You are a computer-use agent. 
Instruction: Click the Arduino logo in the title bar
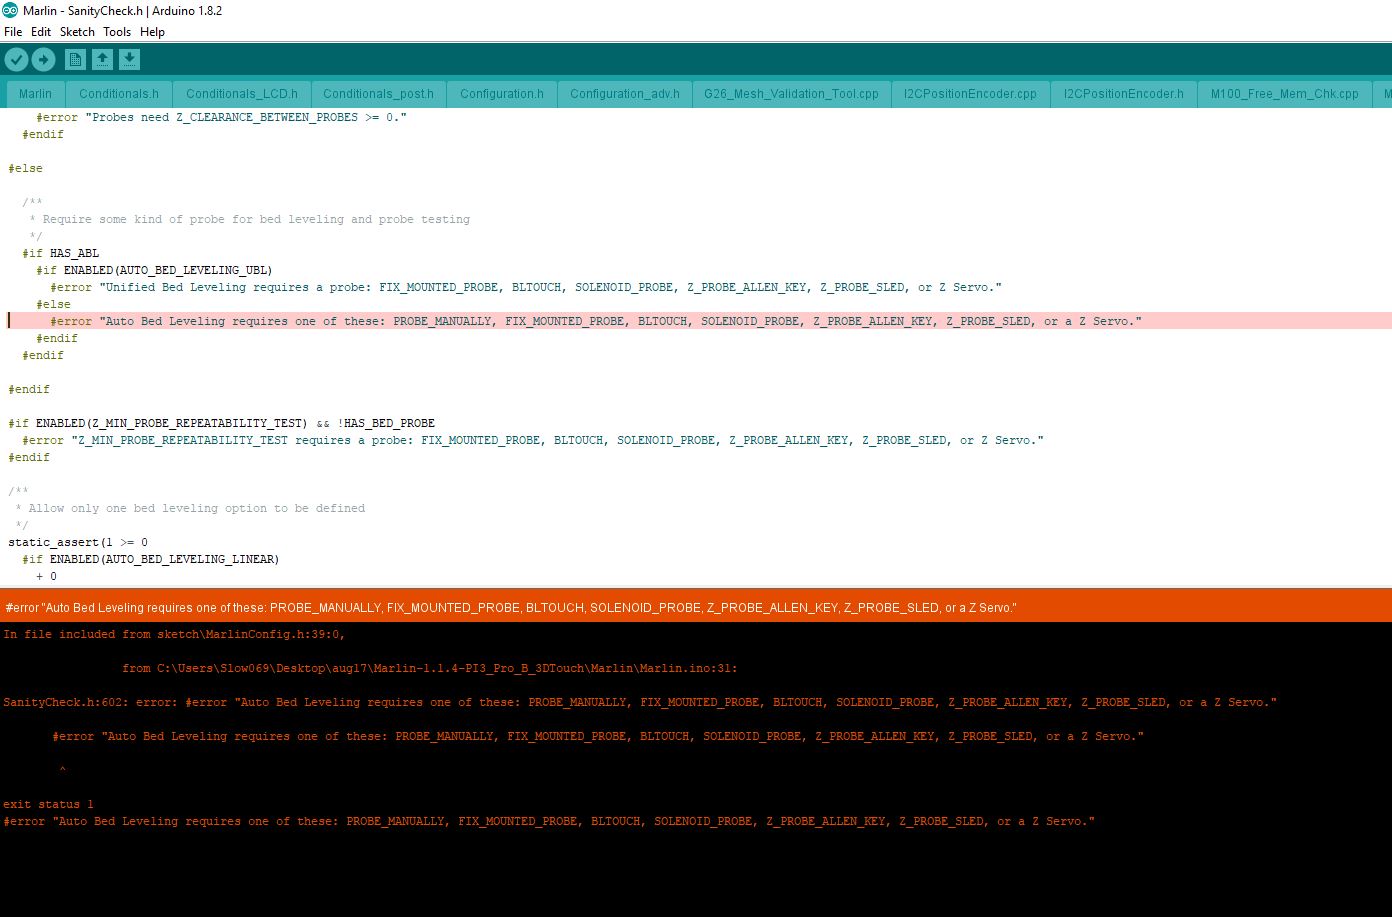pos(10,10)
